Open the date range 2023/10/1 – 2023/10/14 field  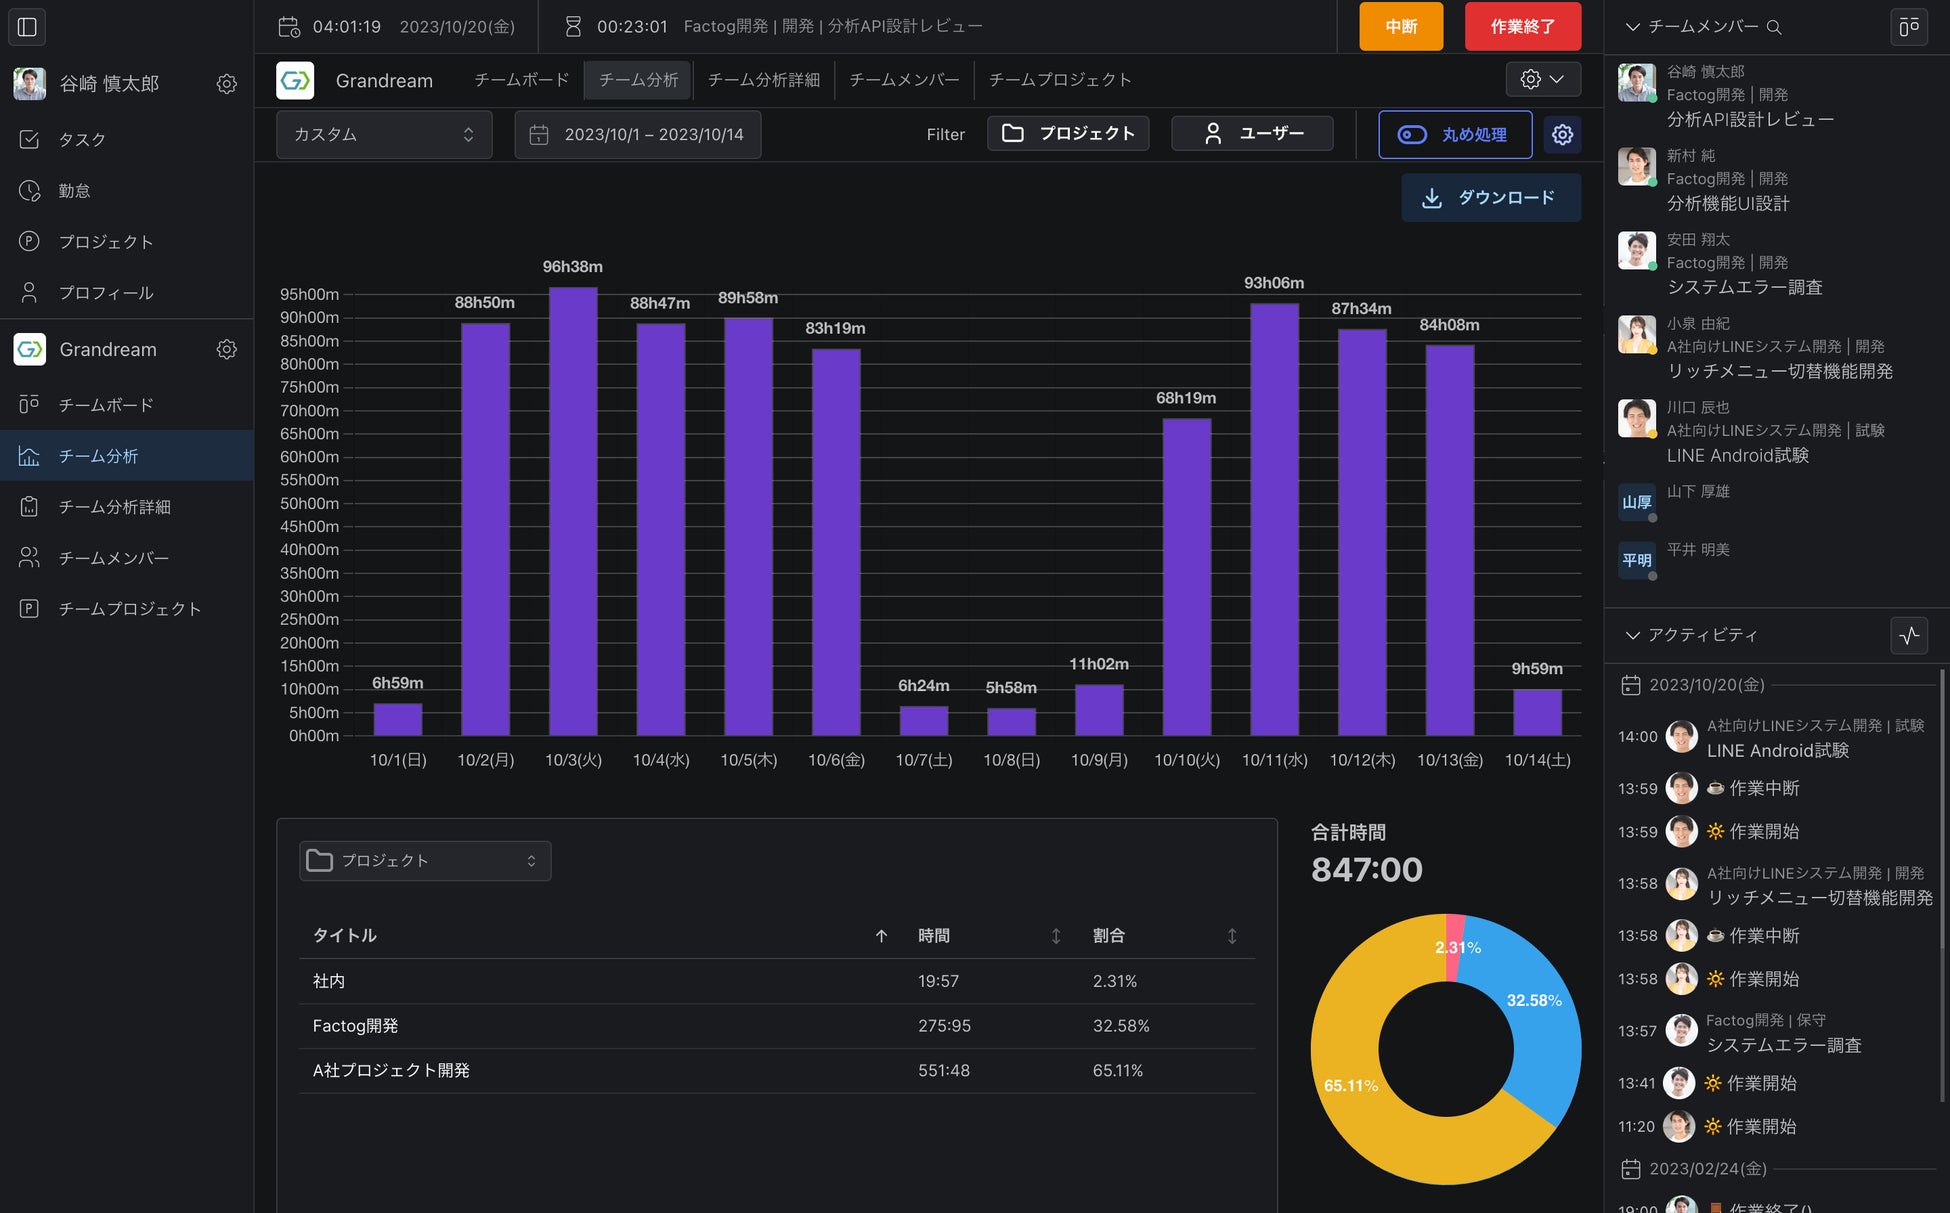(x=637, y=134)
